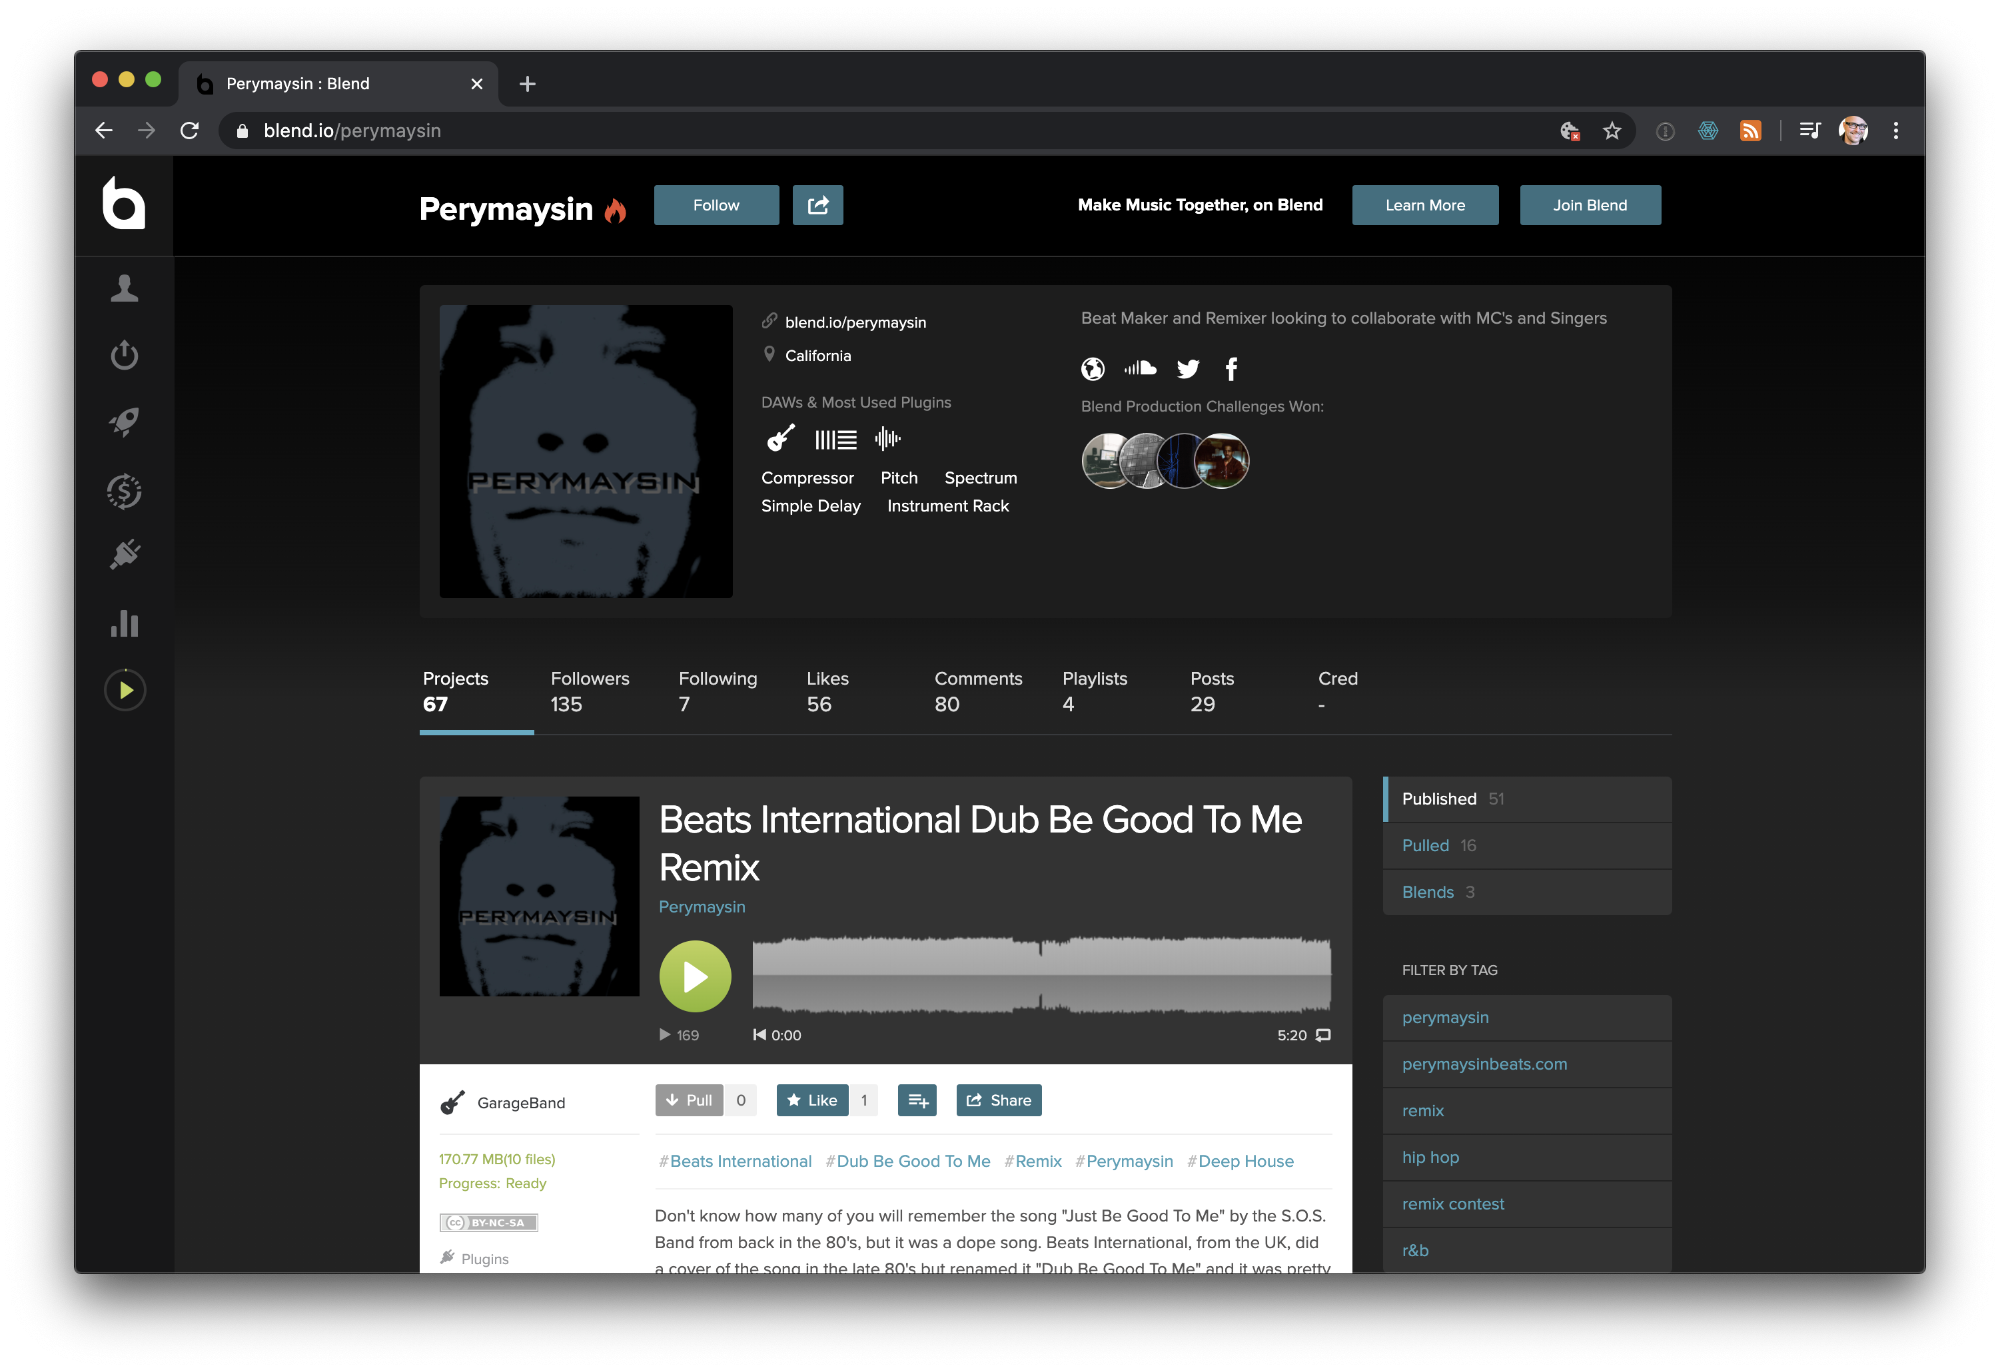Toggle the Like button on the track
Image resolution: width=2000 pixels, height=1372 pixels.
click(812, 1100)
